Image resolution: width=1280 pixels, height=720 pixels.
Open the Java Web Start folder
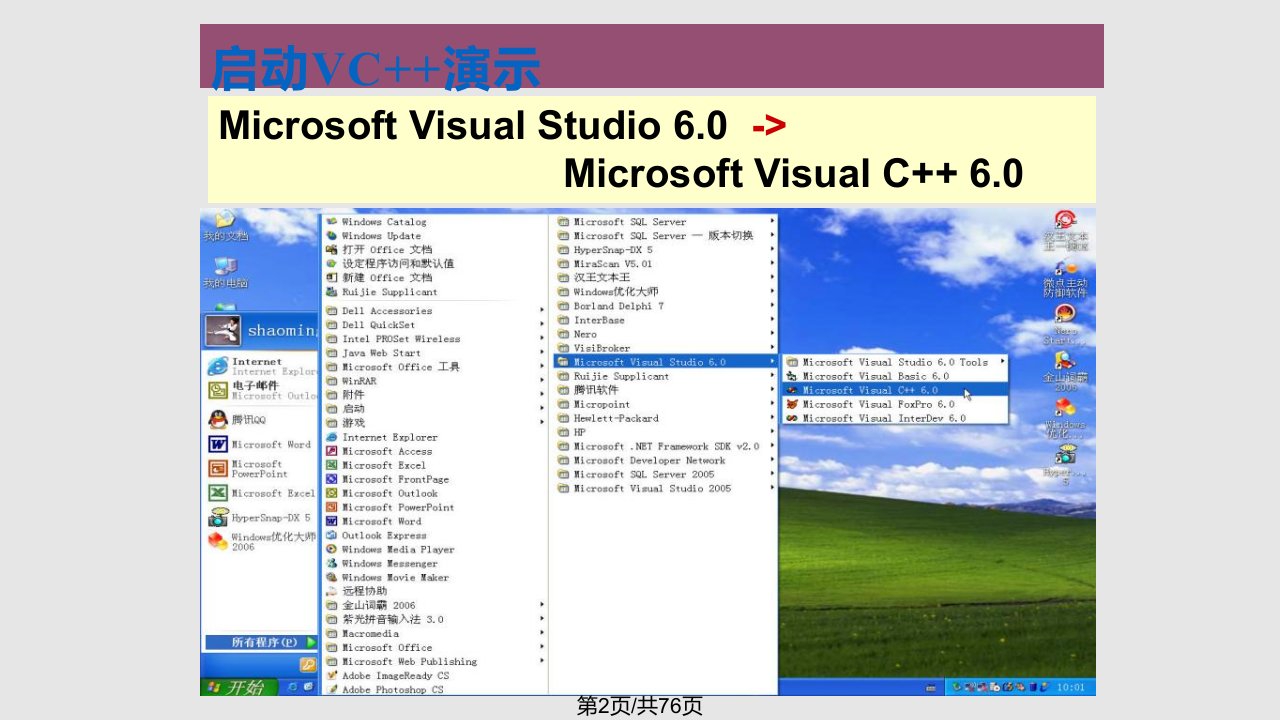436,353
